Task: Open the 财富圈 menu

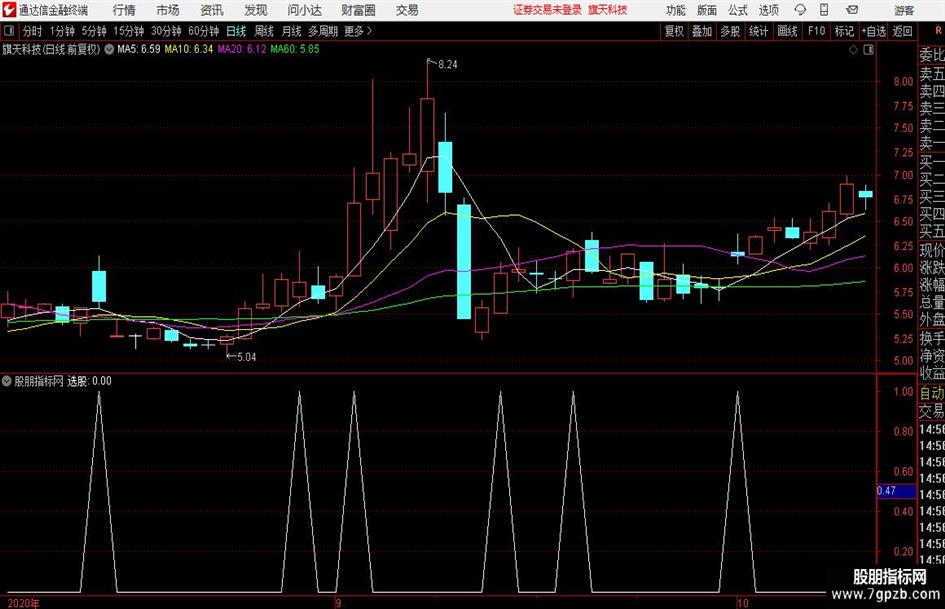Action: click(358, 10)
